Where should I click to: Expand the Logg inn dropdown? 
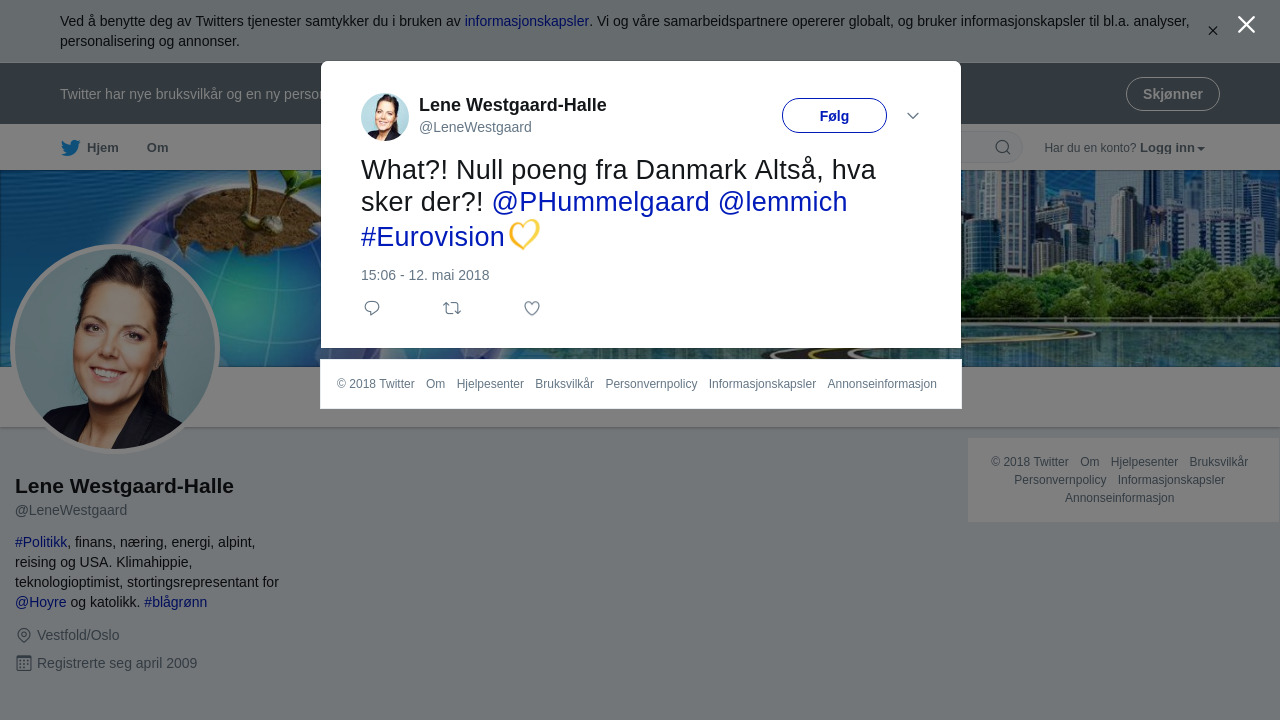point(1172,148)
